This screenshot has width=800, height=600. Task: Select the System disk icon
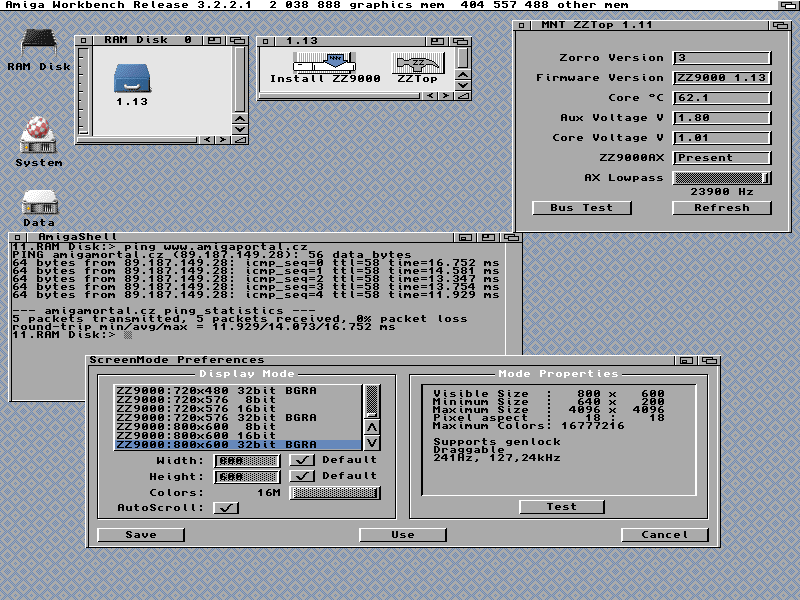(x=38, y=132)
